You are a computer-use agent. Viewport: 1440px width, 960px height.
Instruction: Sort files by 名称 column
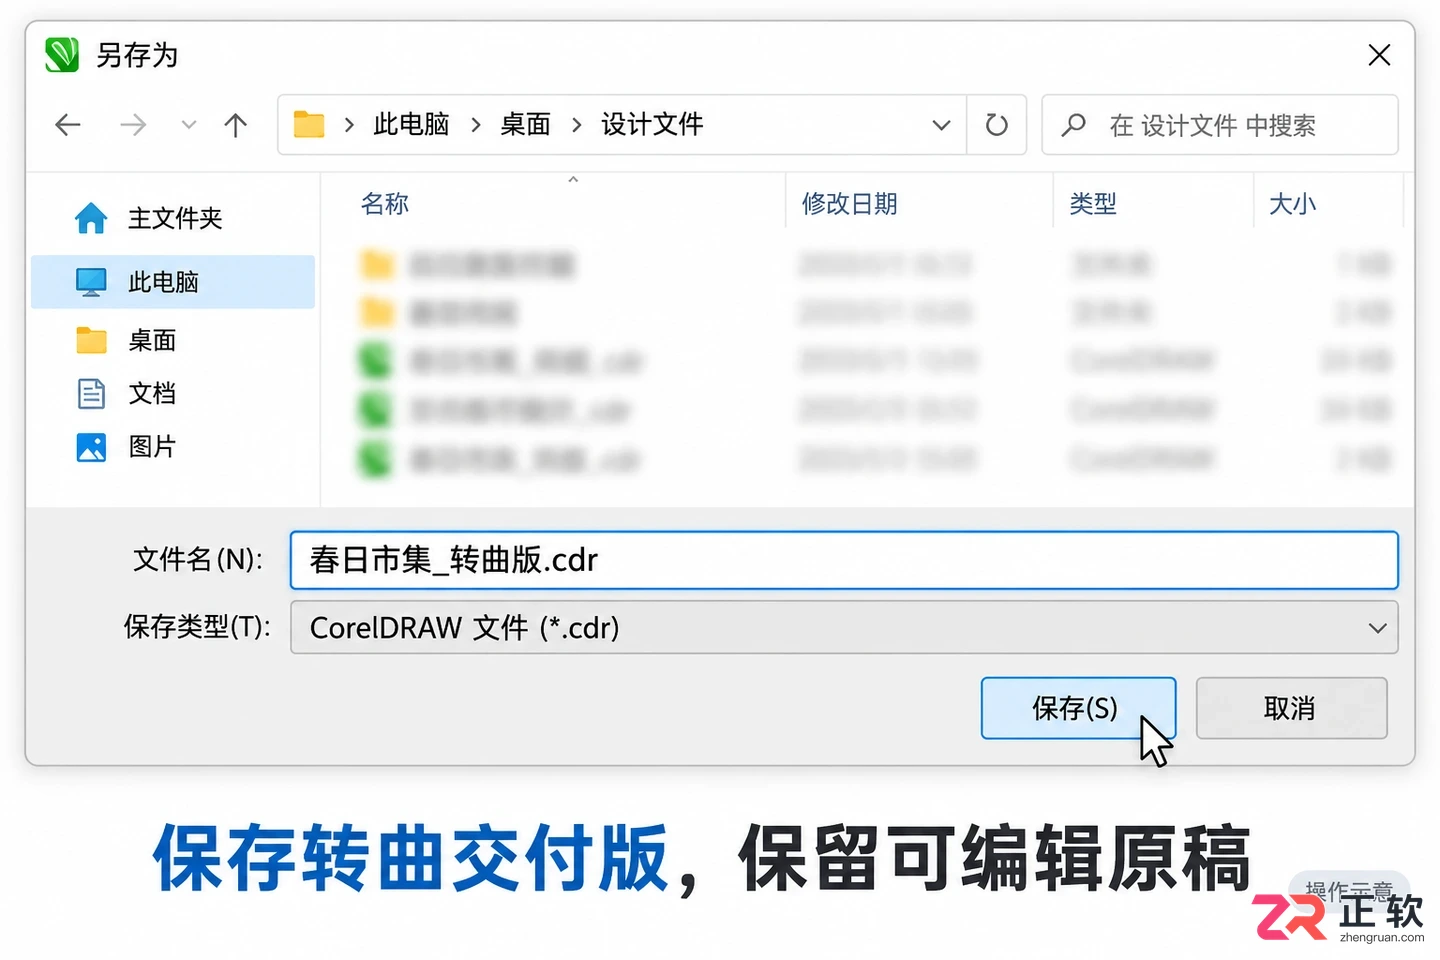coord(385,204)
